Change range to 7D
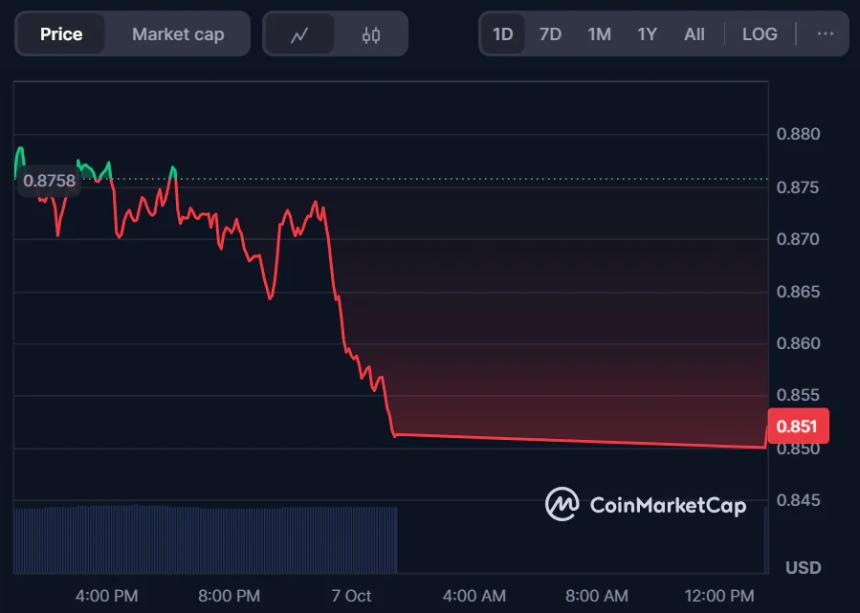Image resolution: width=860 pixels, height=613 pixels. click(550, 34)
